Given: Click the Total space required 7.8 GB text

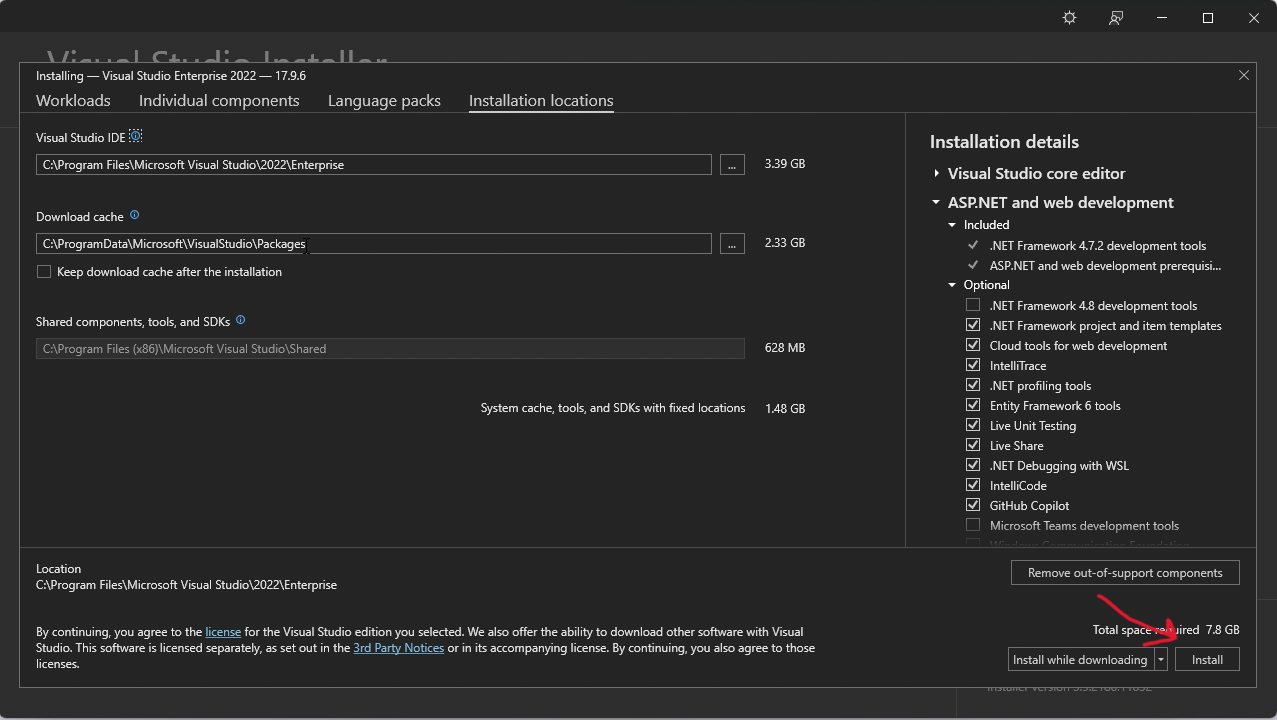Looking at the screenshot, I should tap(1166, 630).
